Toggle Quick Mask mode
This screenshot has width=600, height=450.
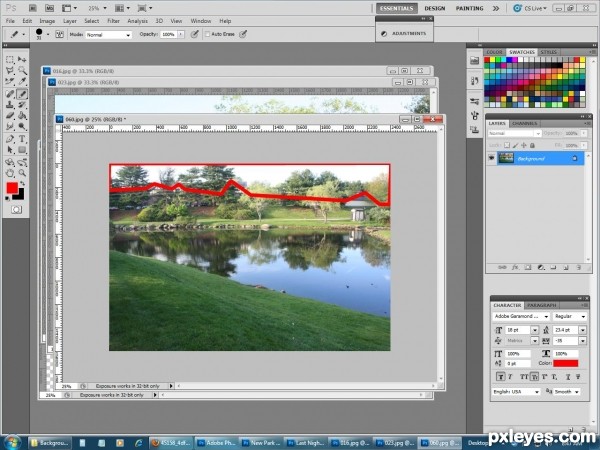(16, 210)
